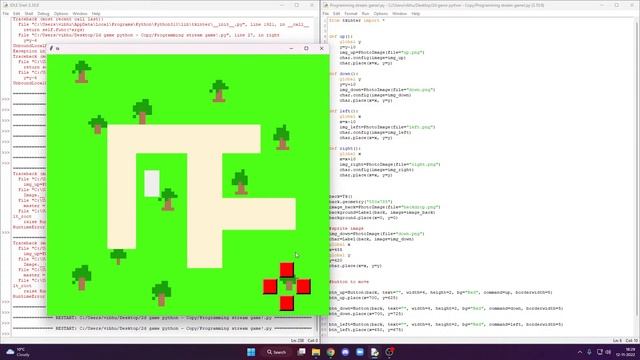Open File menu in IDLE Shell window

tap(6, 13)
